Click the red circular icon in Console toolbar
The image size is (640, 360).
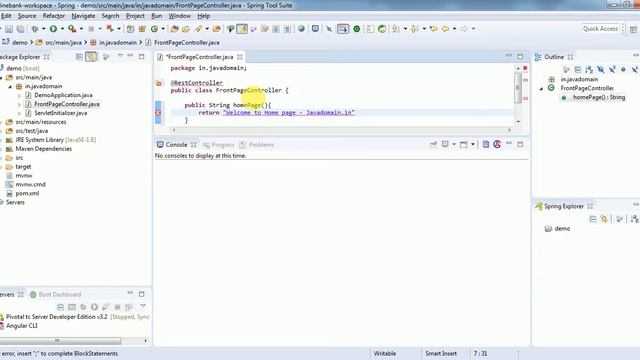click(x=497, y=144)
